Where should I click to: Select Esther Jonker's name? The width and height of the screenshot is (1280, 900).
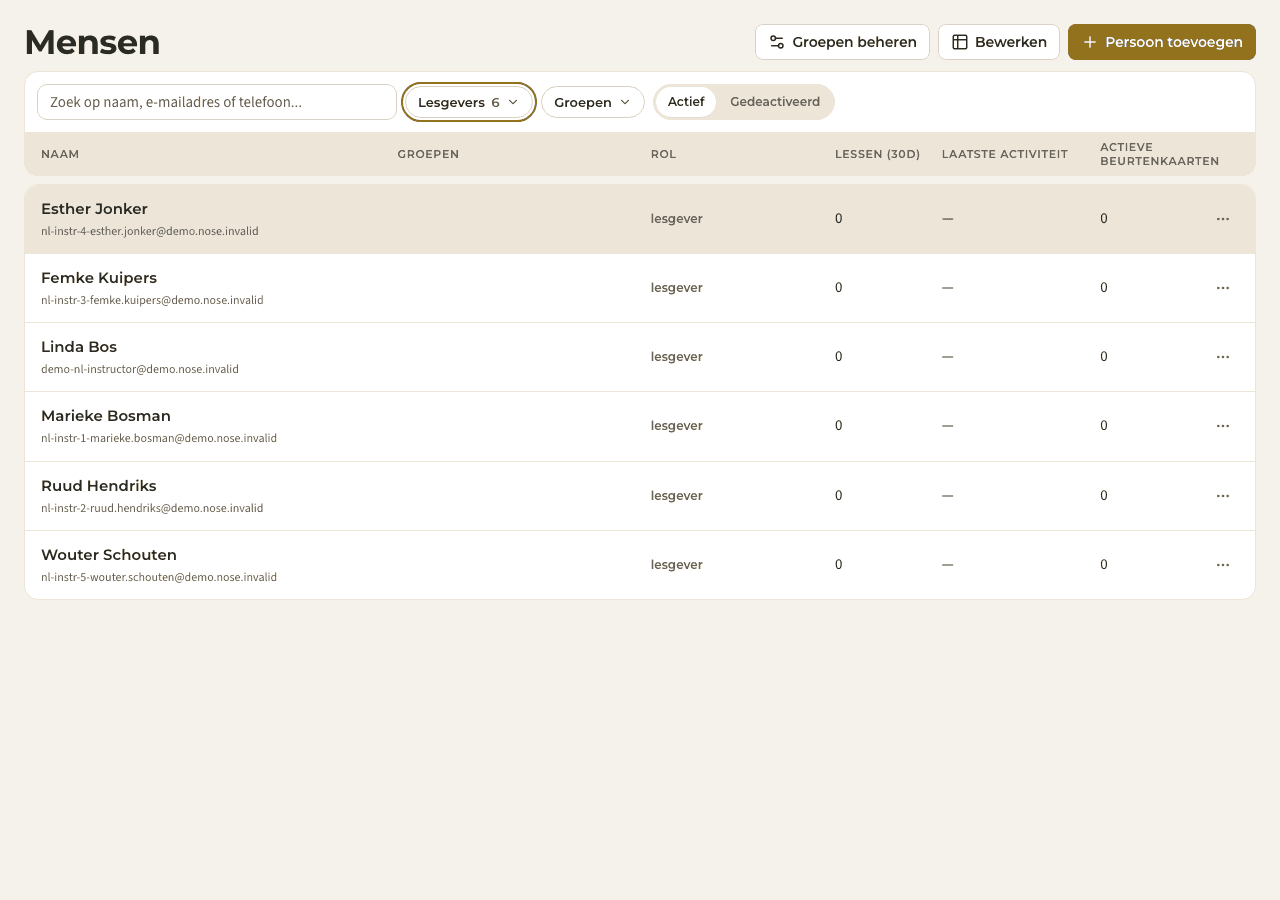(x=94, y=209)
